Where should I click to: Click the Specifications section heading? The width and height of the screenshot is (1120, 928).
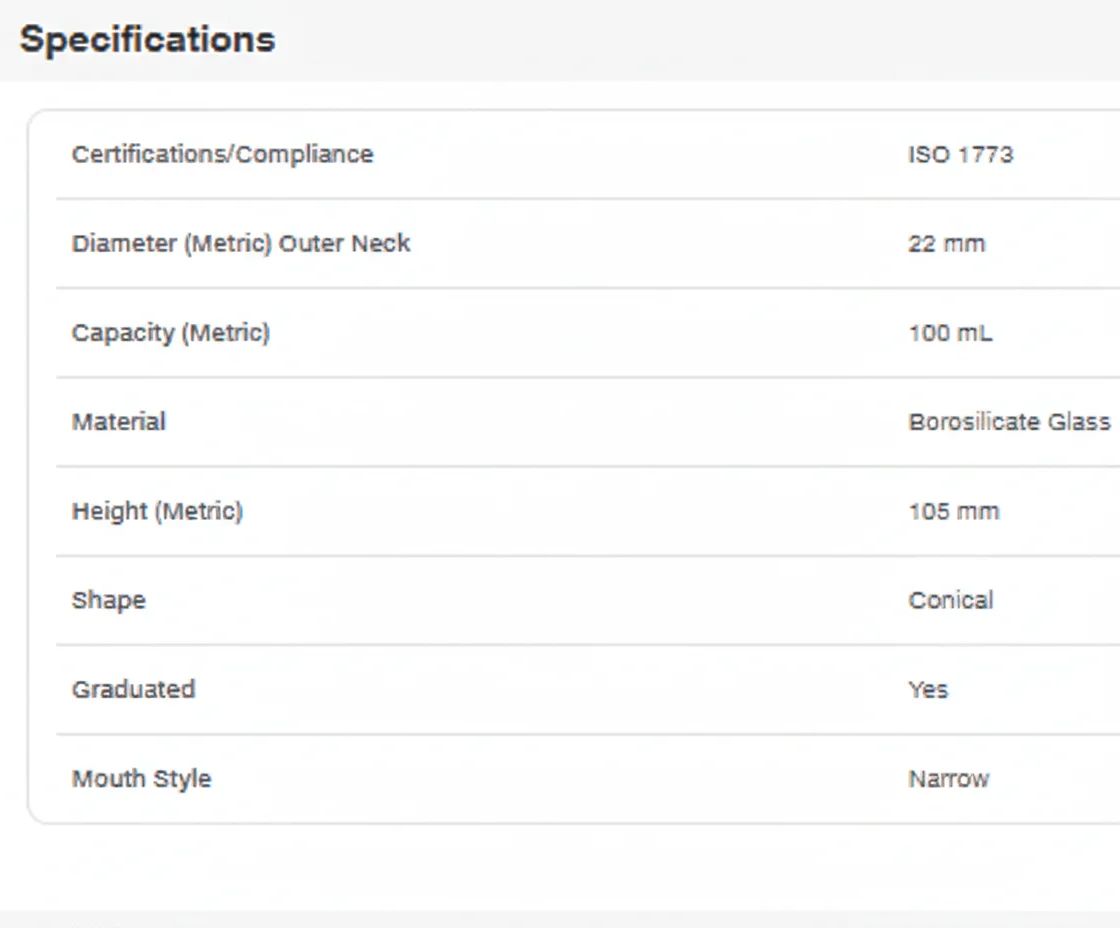click(147, 40)
